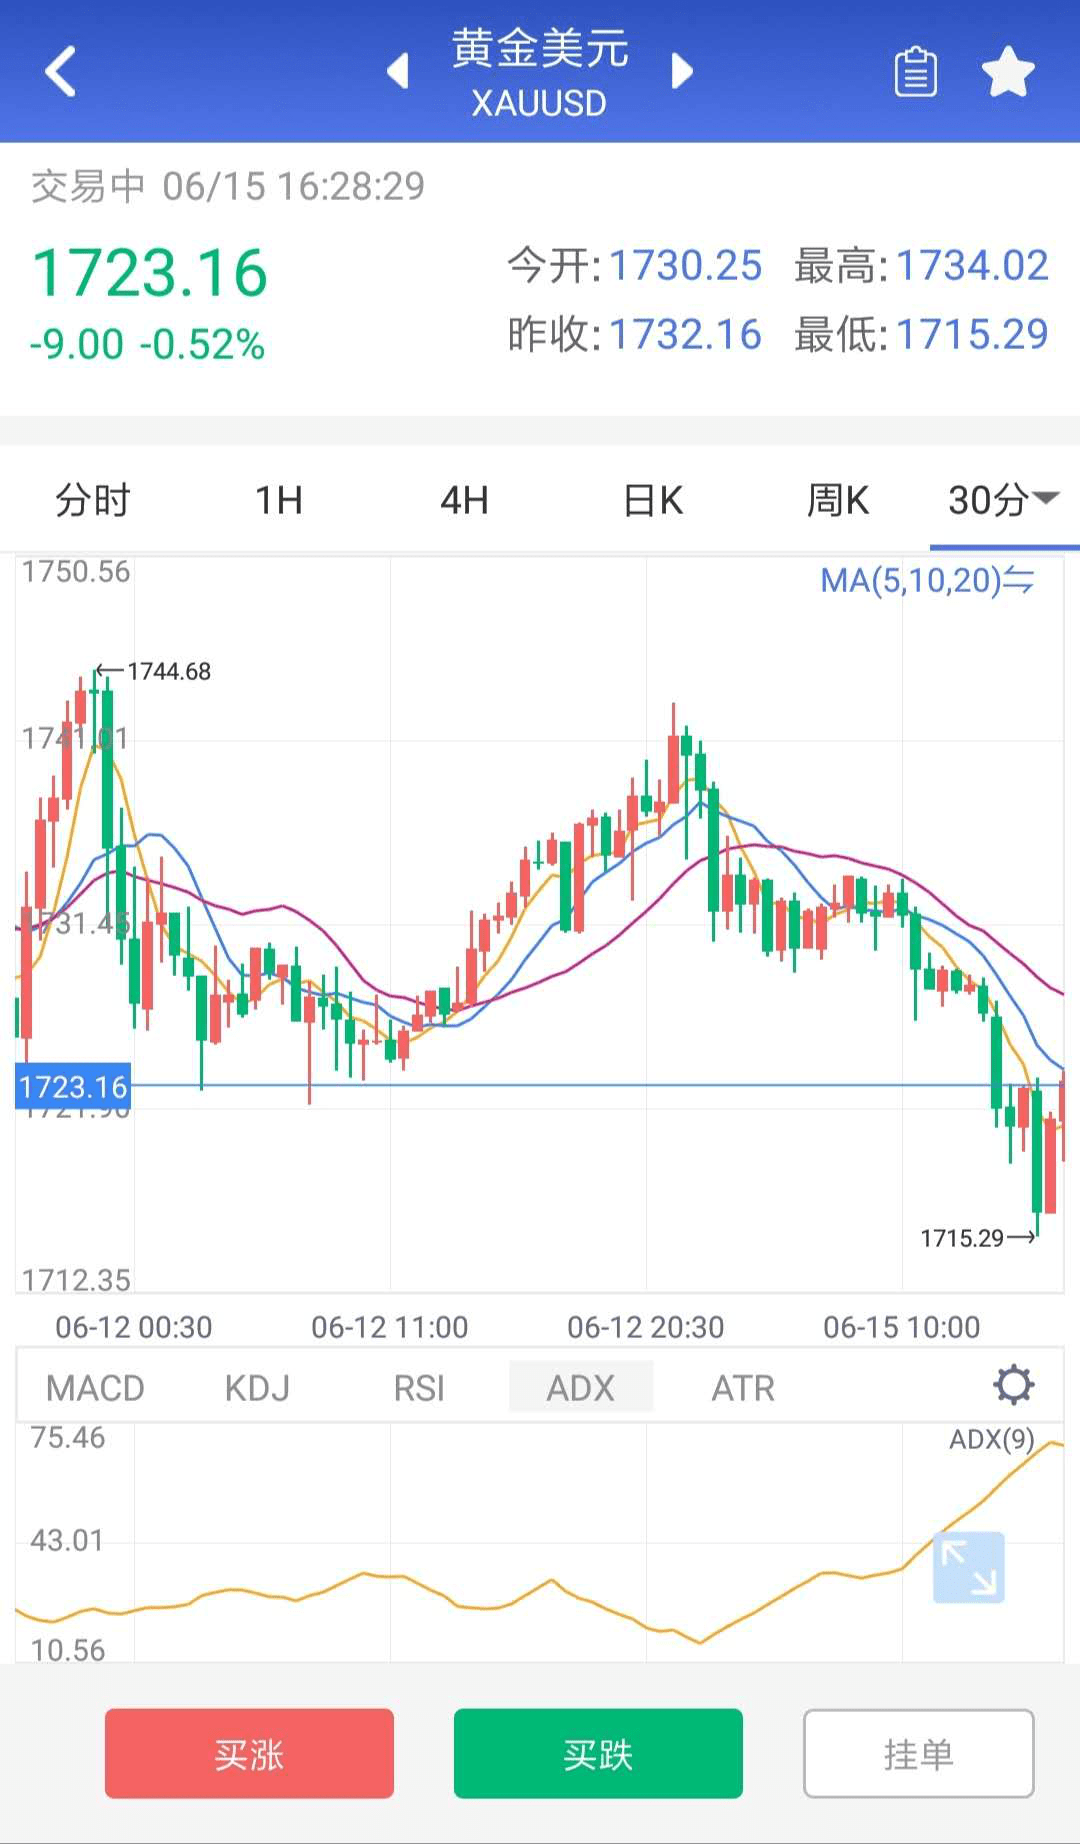1080x1844 pixels.
Task: Tap the 06-12 20:30 time axis label
Action: [645, 1327]
